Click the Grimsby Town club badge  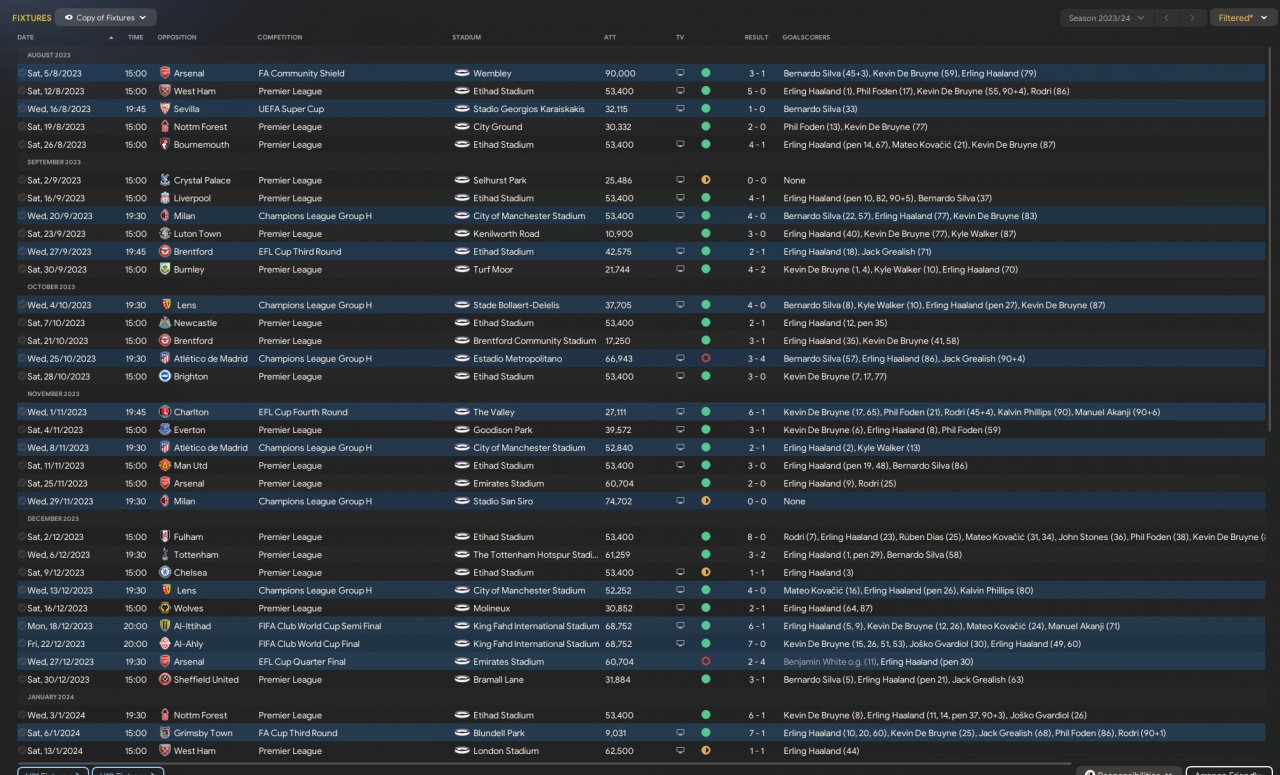pos(165,733)
